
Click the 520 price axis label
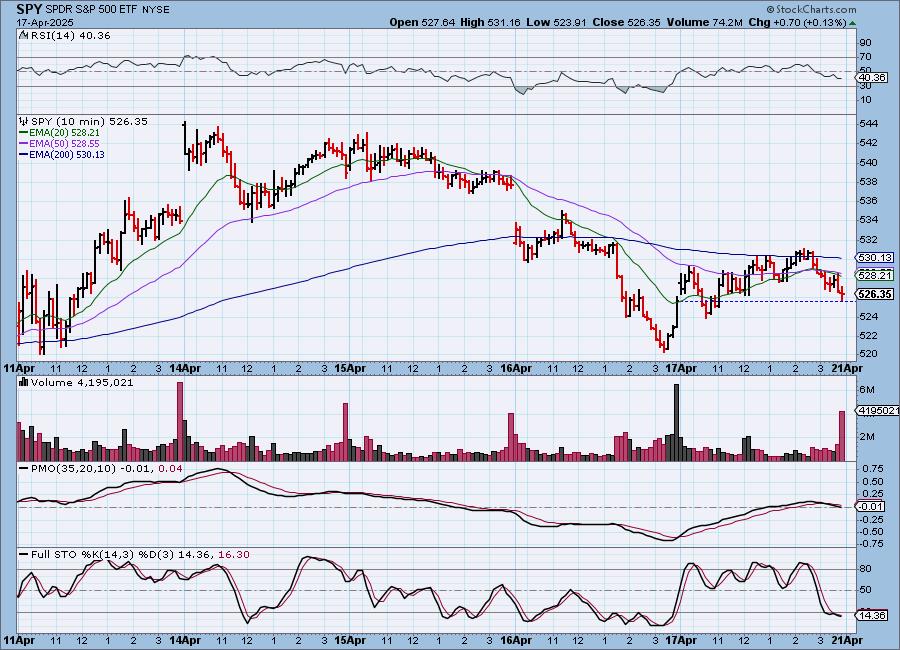click(868, 354)
